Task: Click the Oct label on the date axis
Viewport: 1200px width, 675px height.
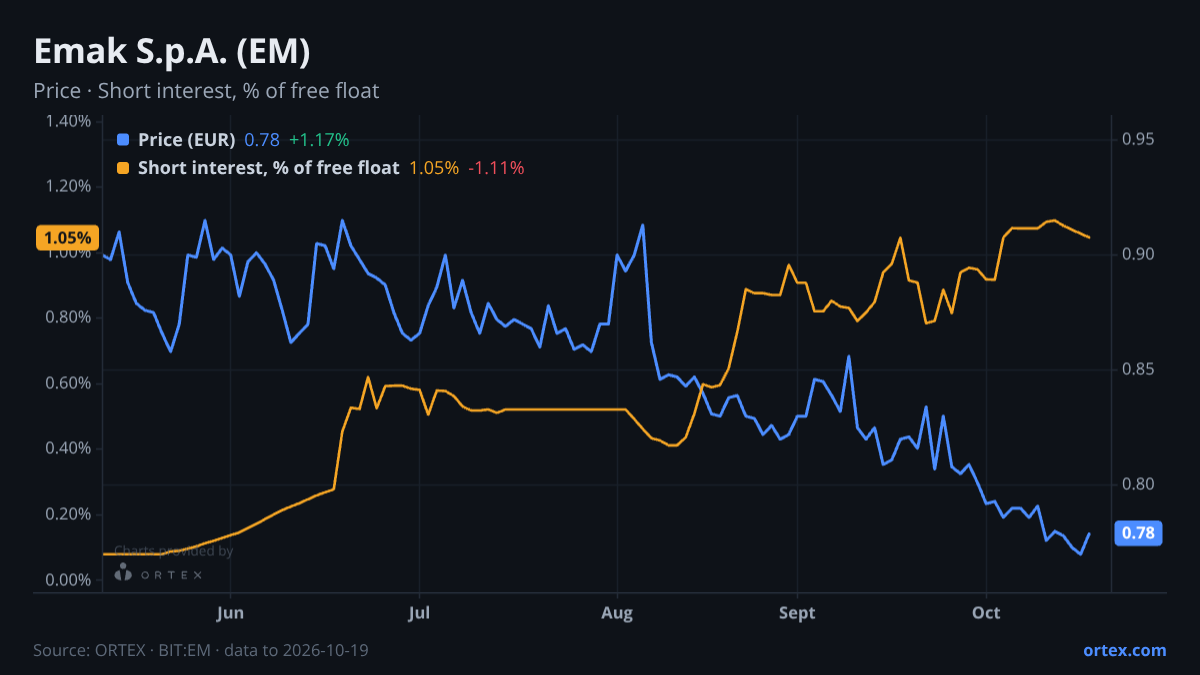Action: [x=986, y=612]
